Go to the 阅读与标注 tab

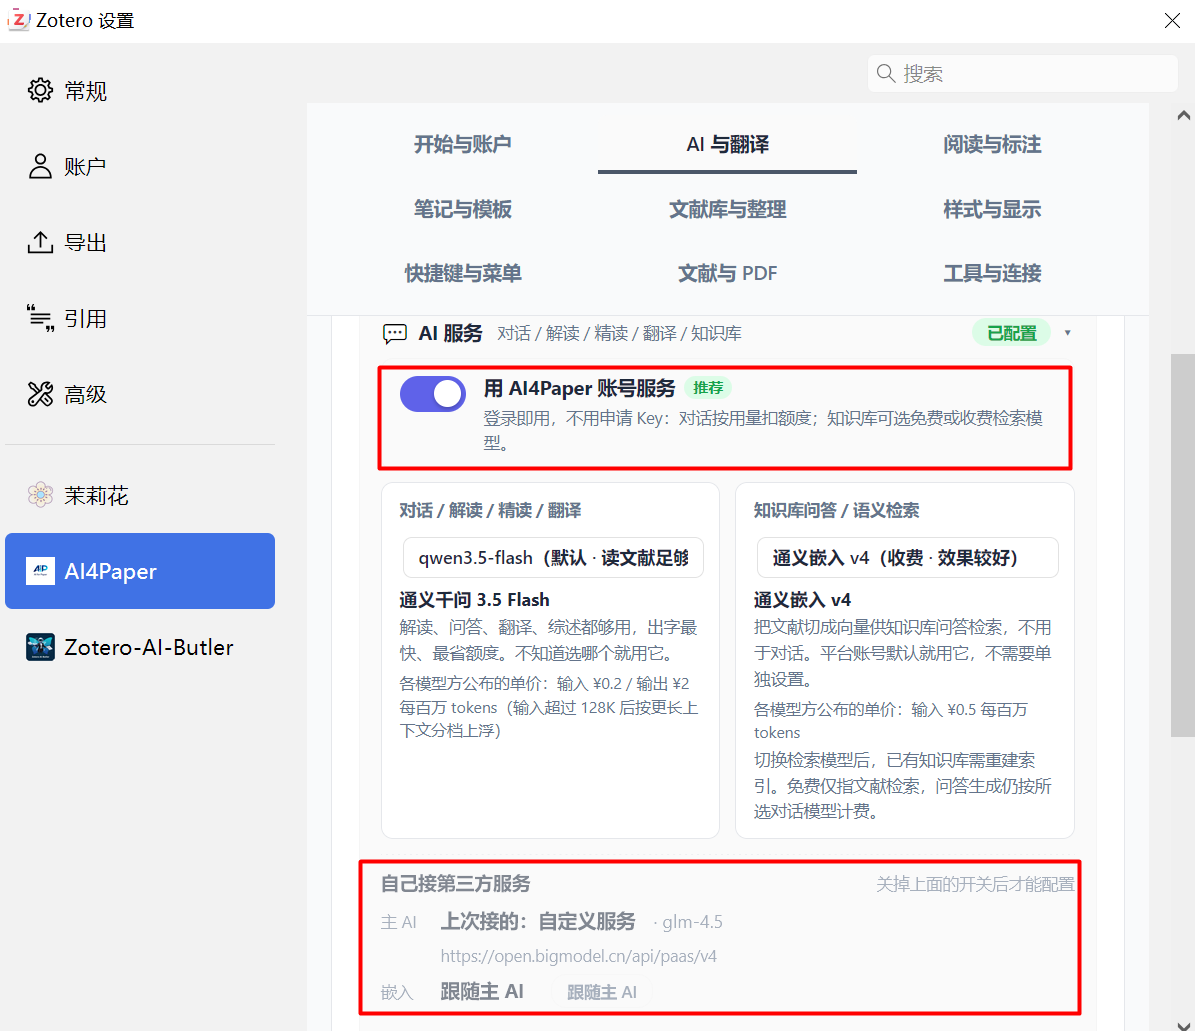(992, 144)
